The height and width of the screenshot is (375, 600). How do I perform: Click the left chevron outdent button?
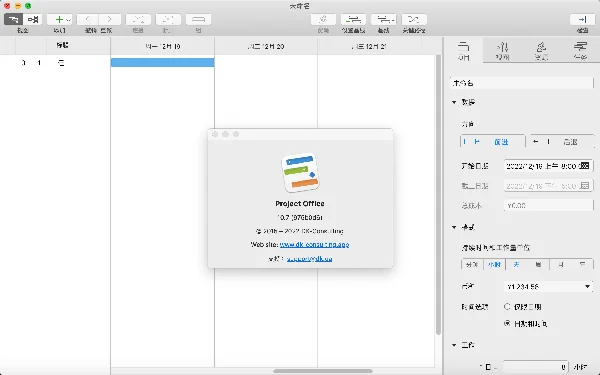coord(88,19)
